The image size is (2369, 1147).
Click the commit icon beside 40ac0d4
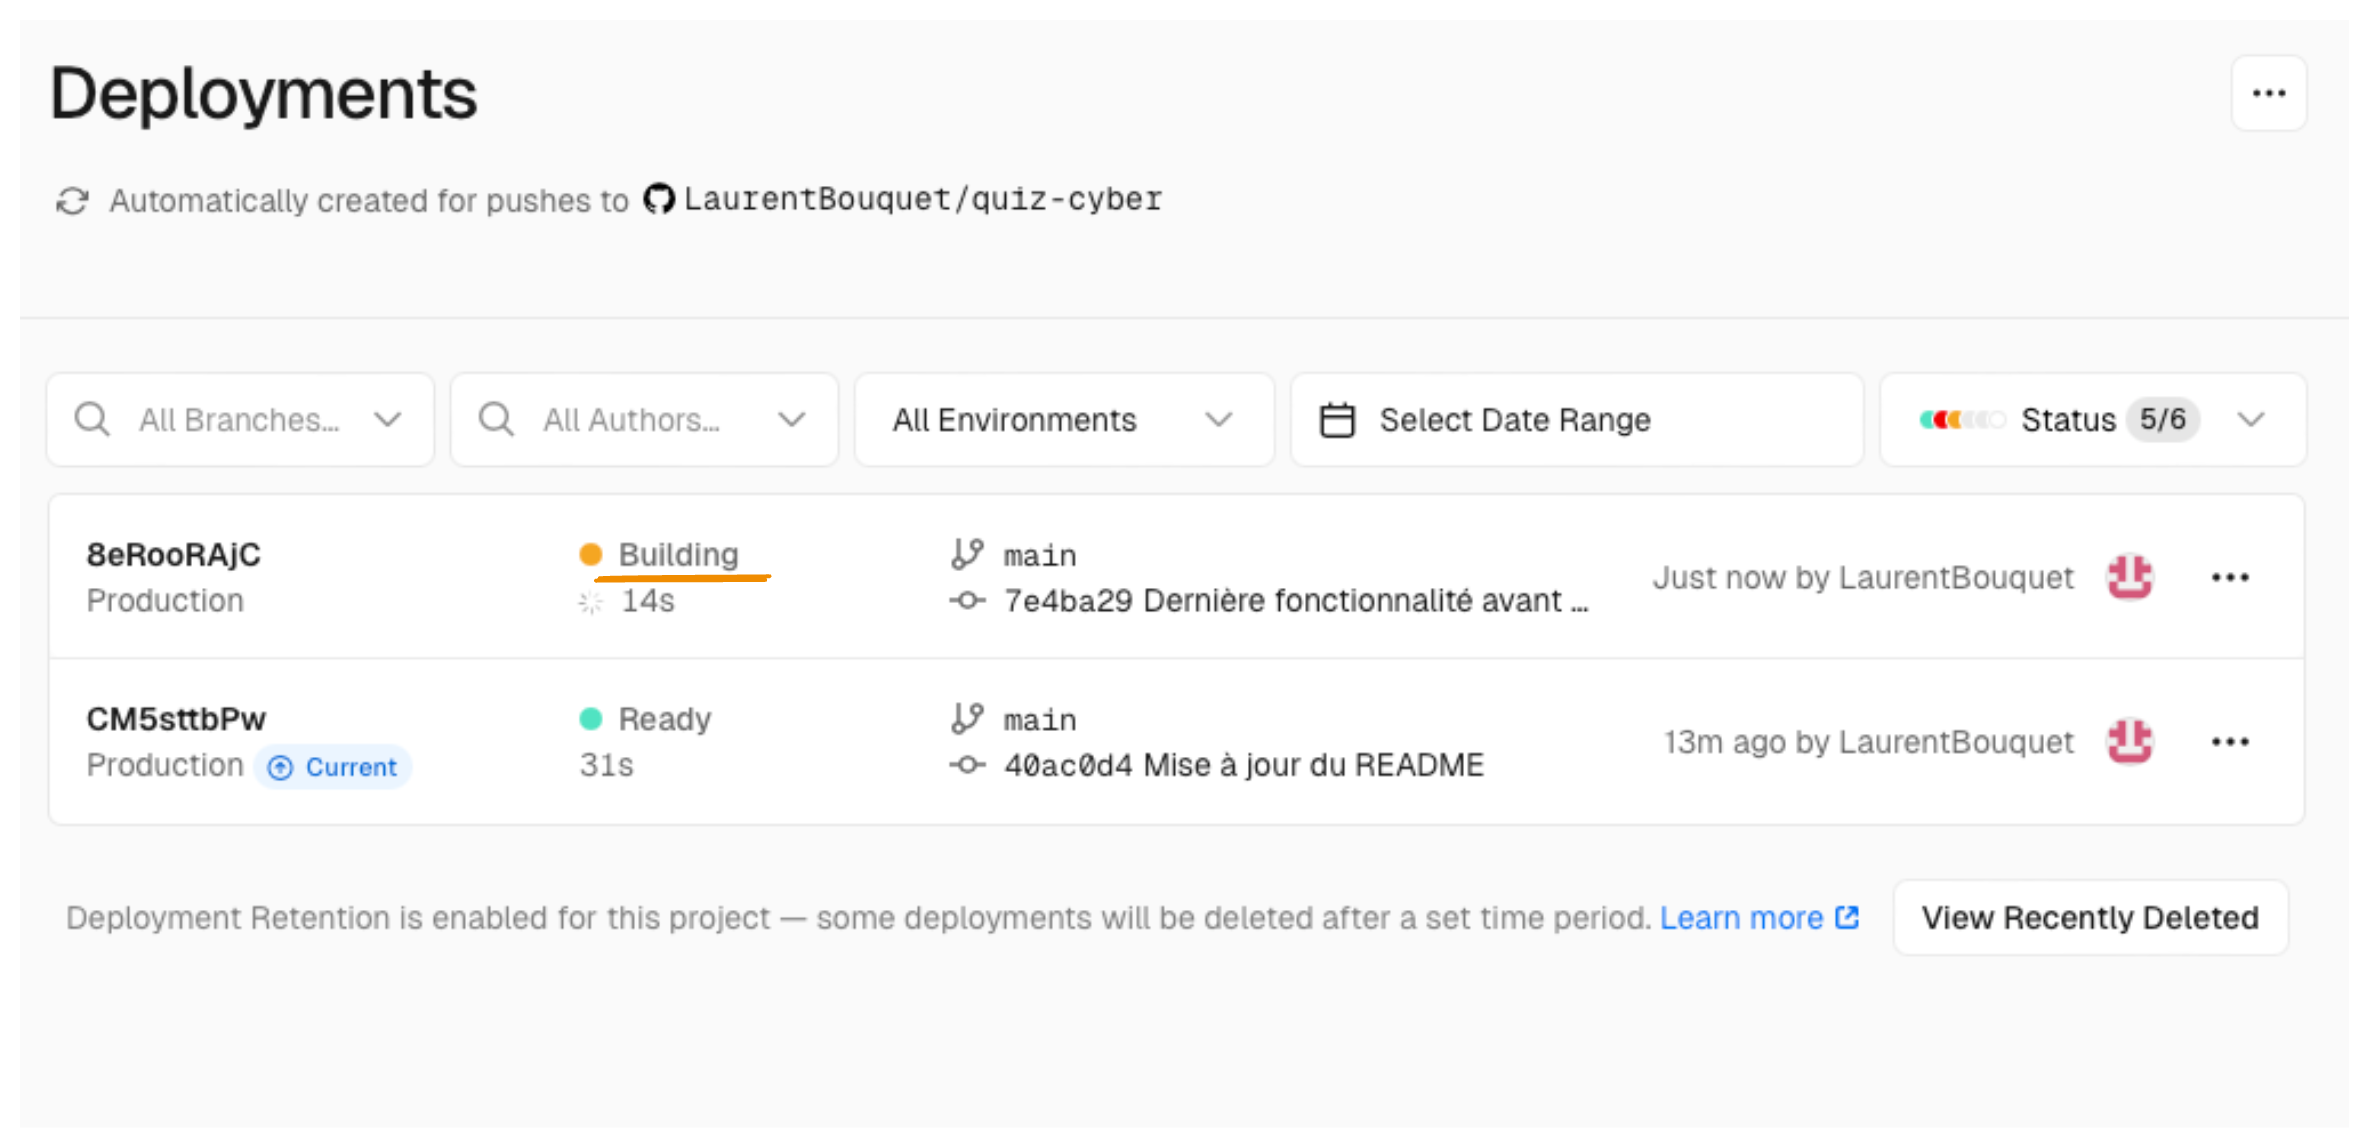tap(967, 764)
